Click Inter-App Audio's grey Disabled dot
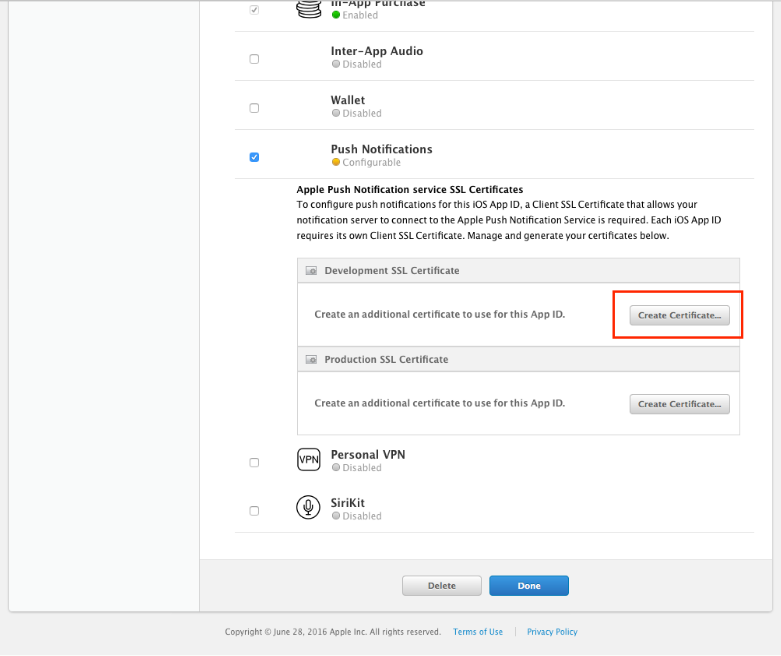The image size is (781, 656). pos(336,64)
